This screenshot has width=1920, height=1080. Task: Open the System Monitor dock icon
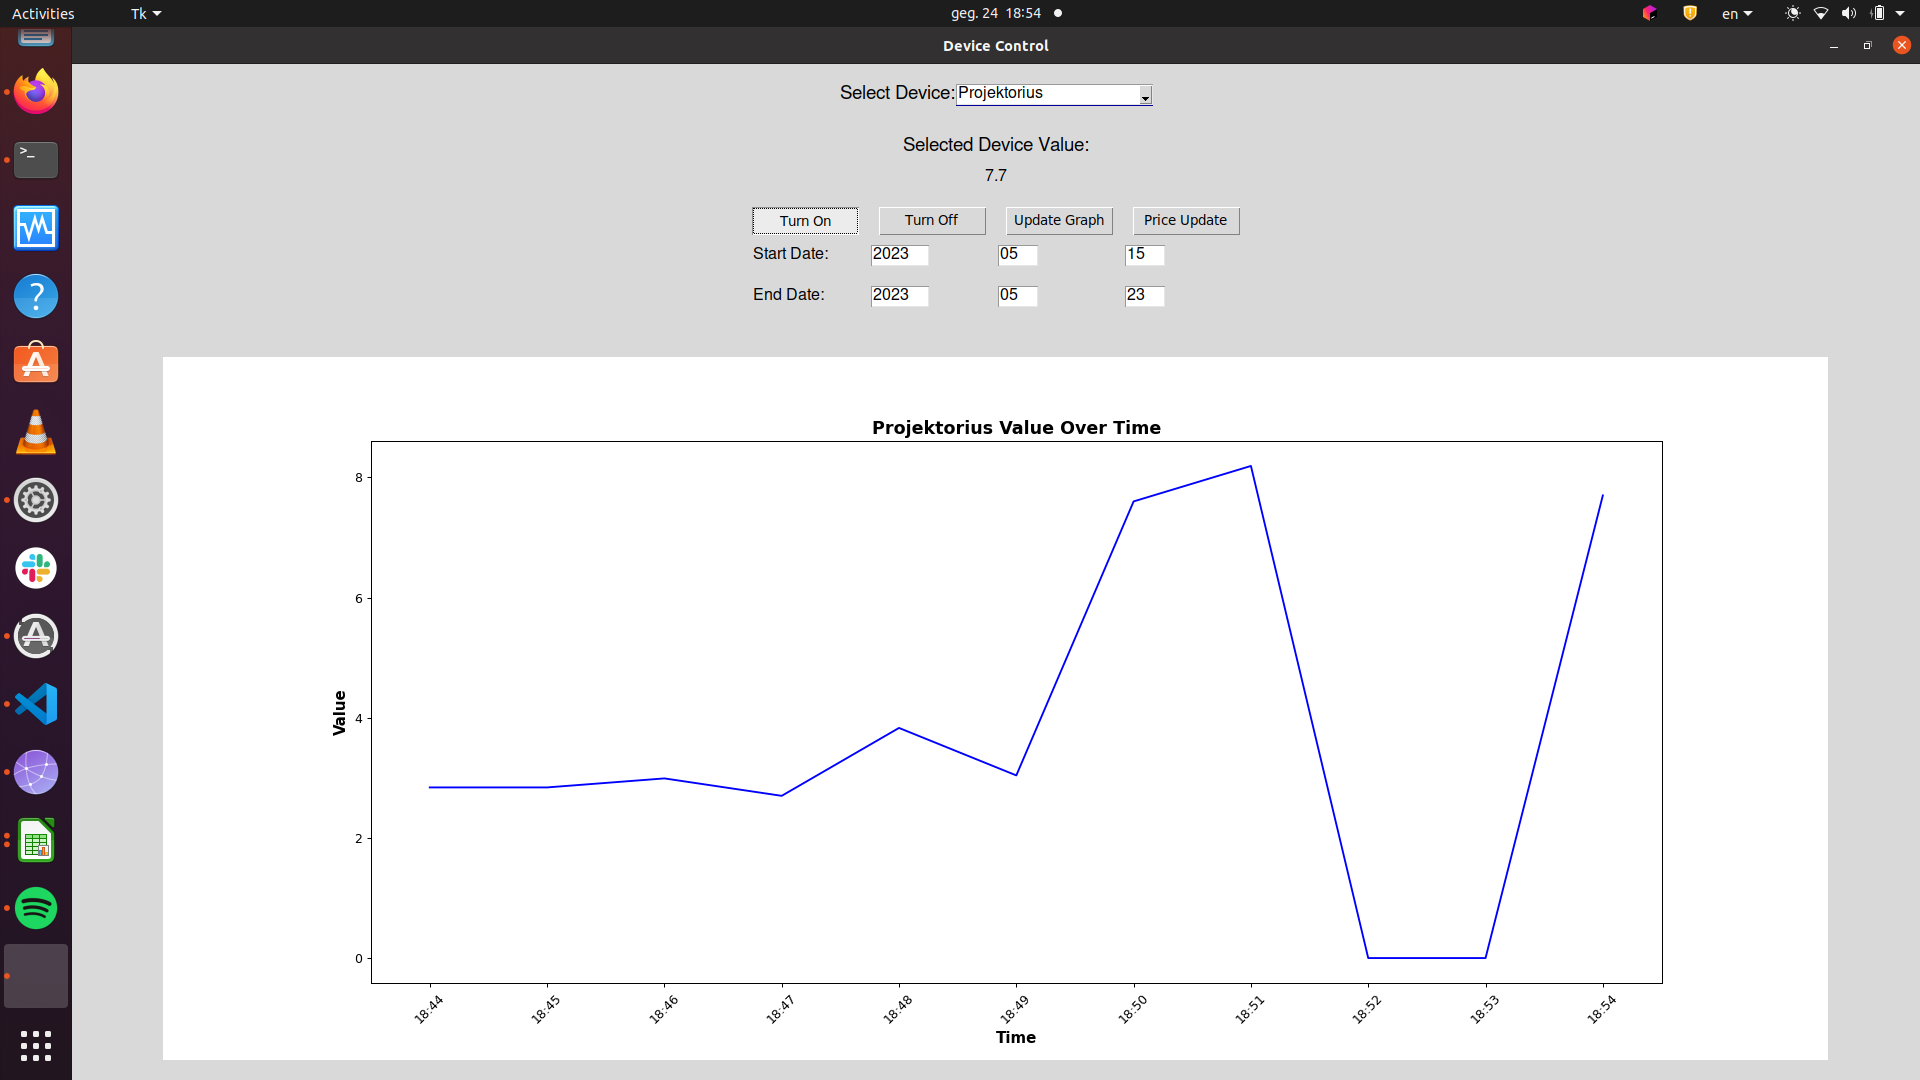coord(35,228)
